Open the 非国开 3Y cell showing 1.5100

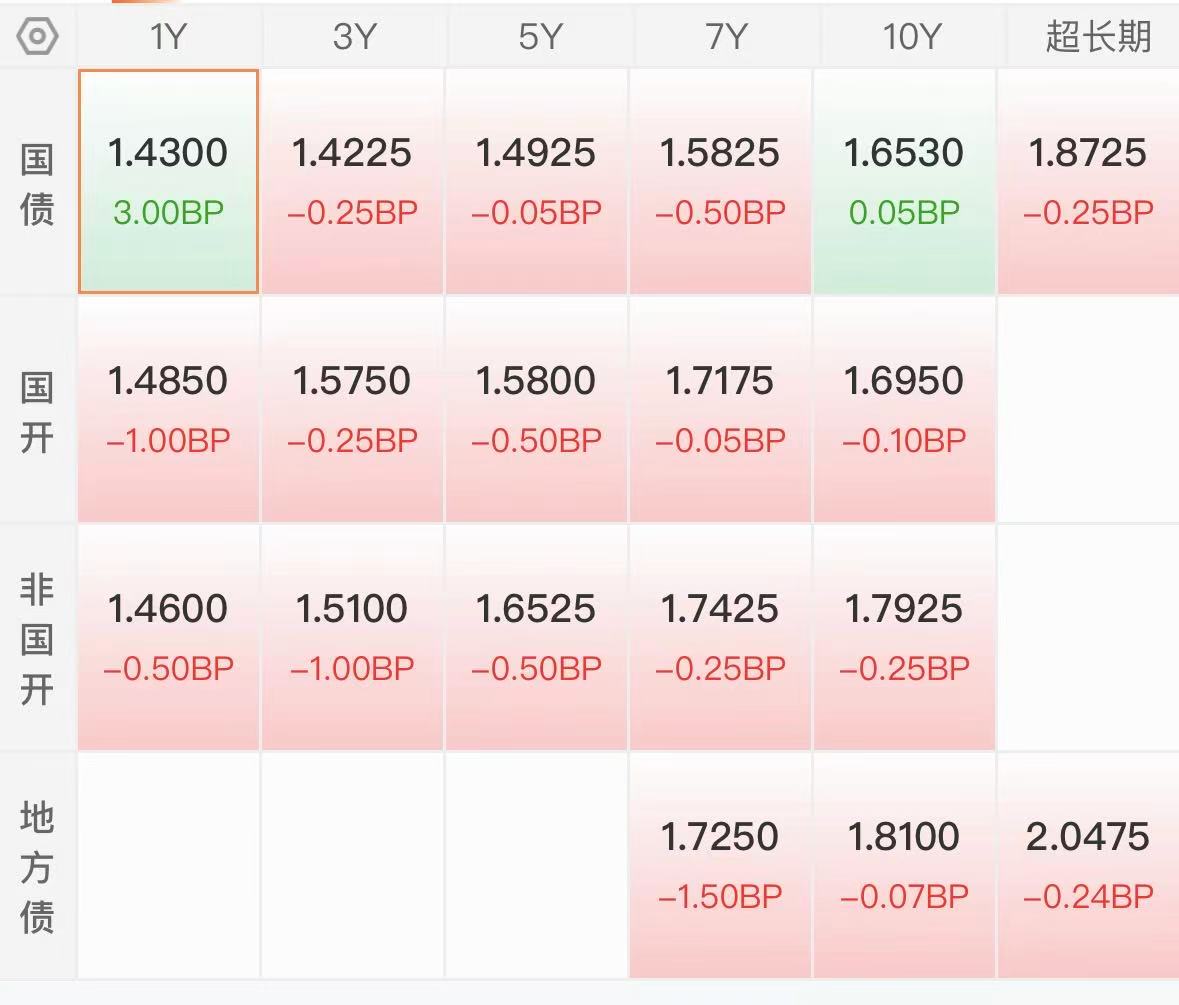click(352, 637)
